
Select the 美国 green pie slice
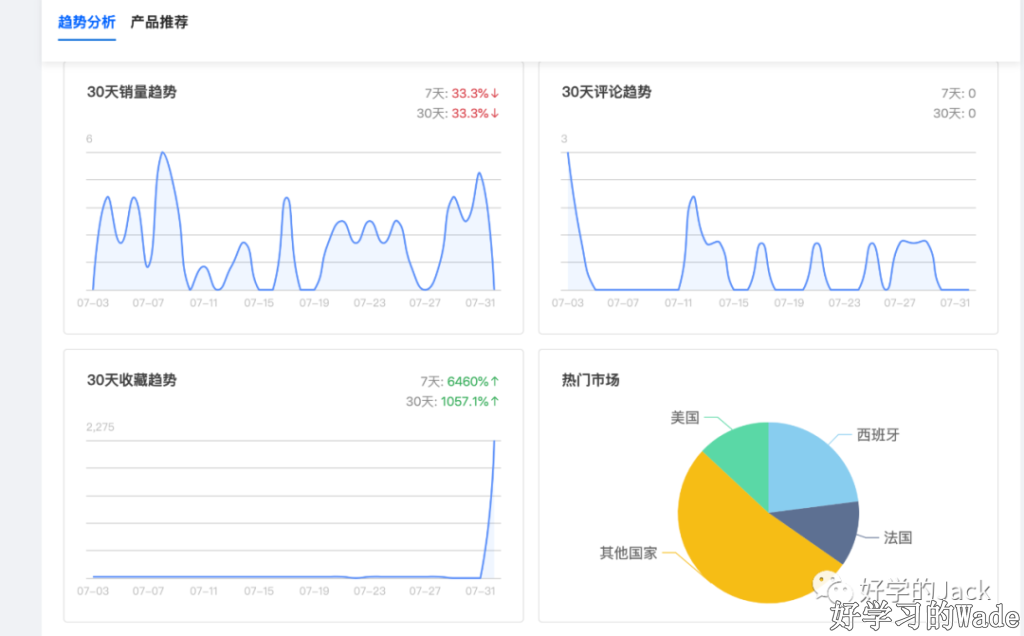coord(744,457)
